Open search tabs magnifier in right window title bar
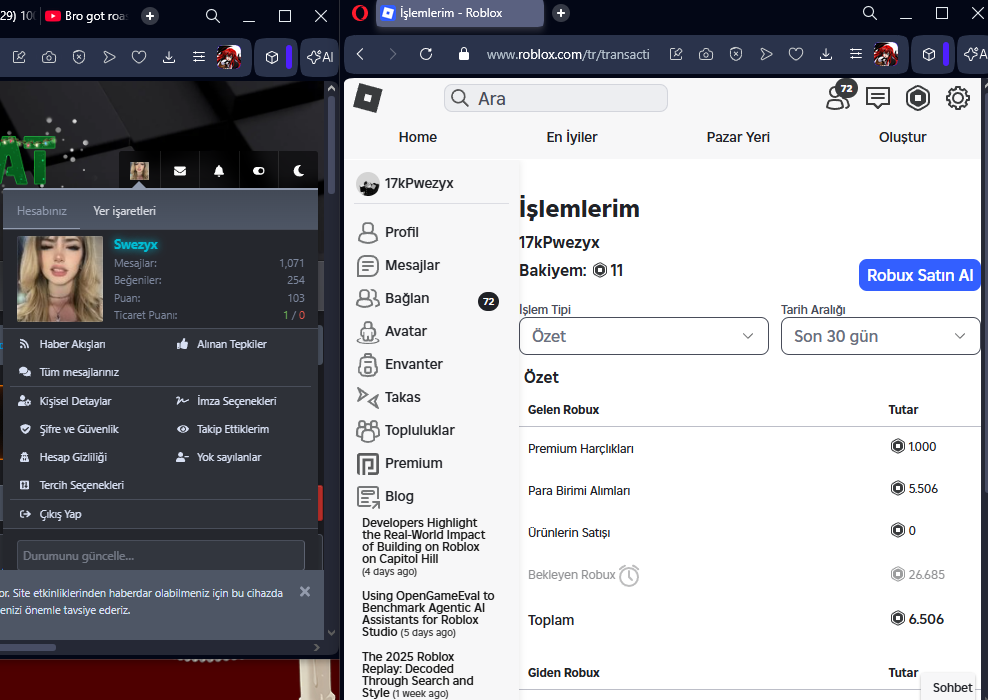Screen dimensions: 988x700 click(870, 13)
